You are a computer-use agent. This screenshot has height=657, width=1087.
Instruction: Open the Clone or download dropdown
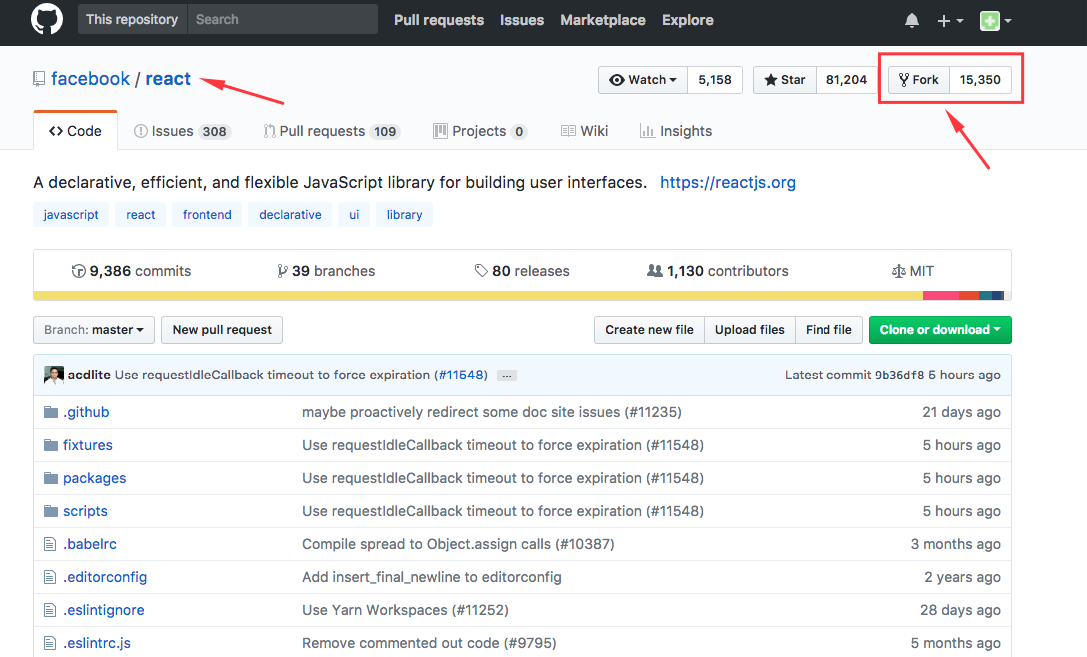coord(940,330)
